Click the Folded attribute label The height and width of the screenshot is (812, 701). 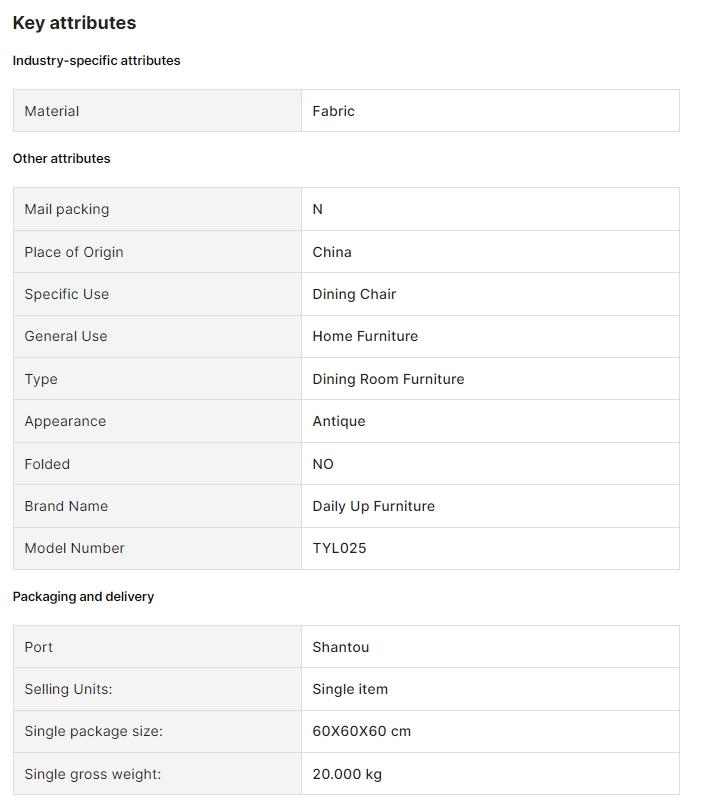[x=47, y=464]
